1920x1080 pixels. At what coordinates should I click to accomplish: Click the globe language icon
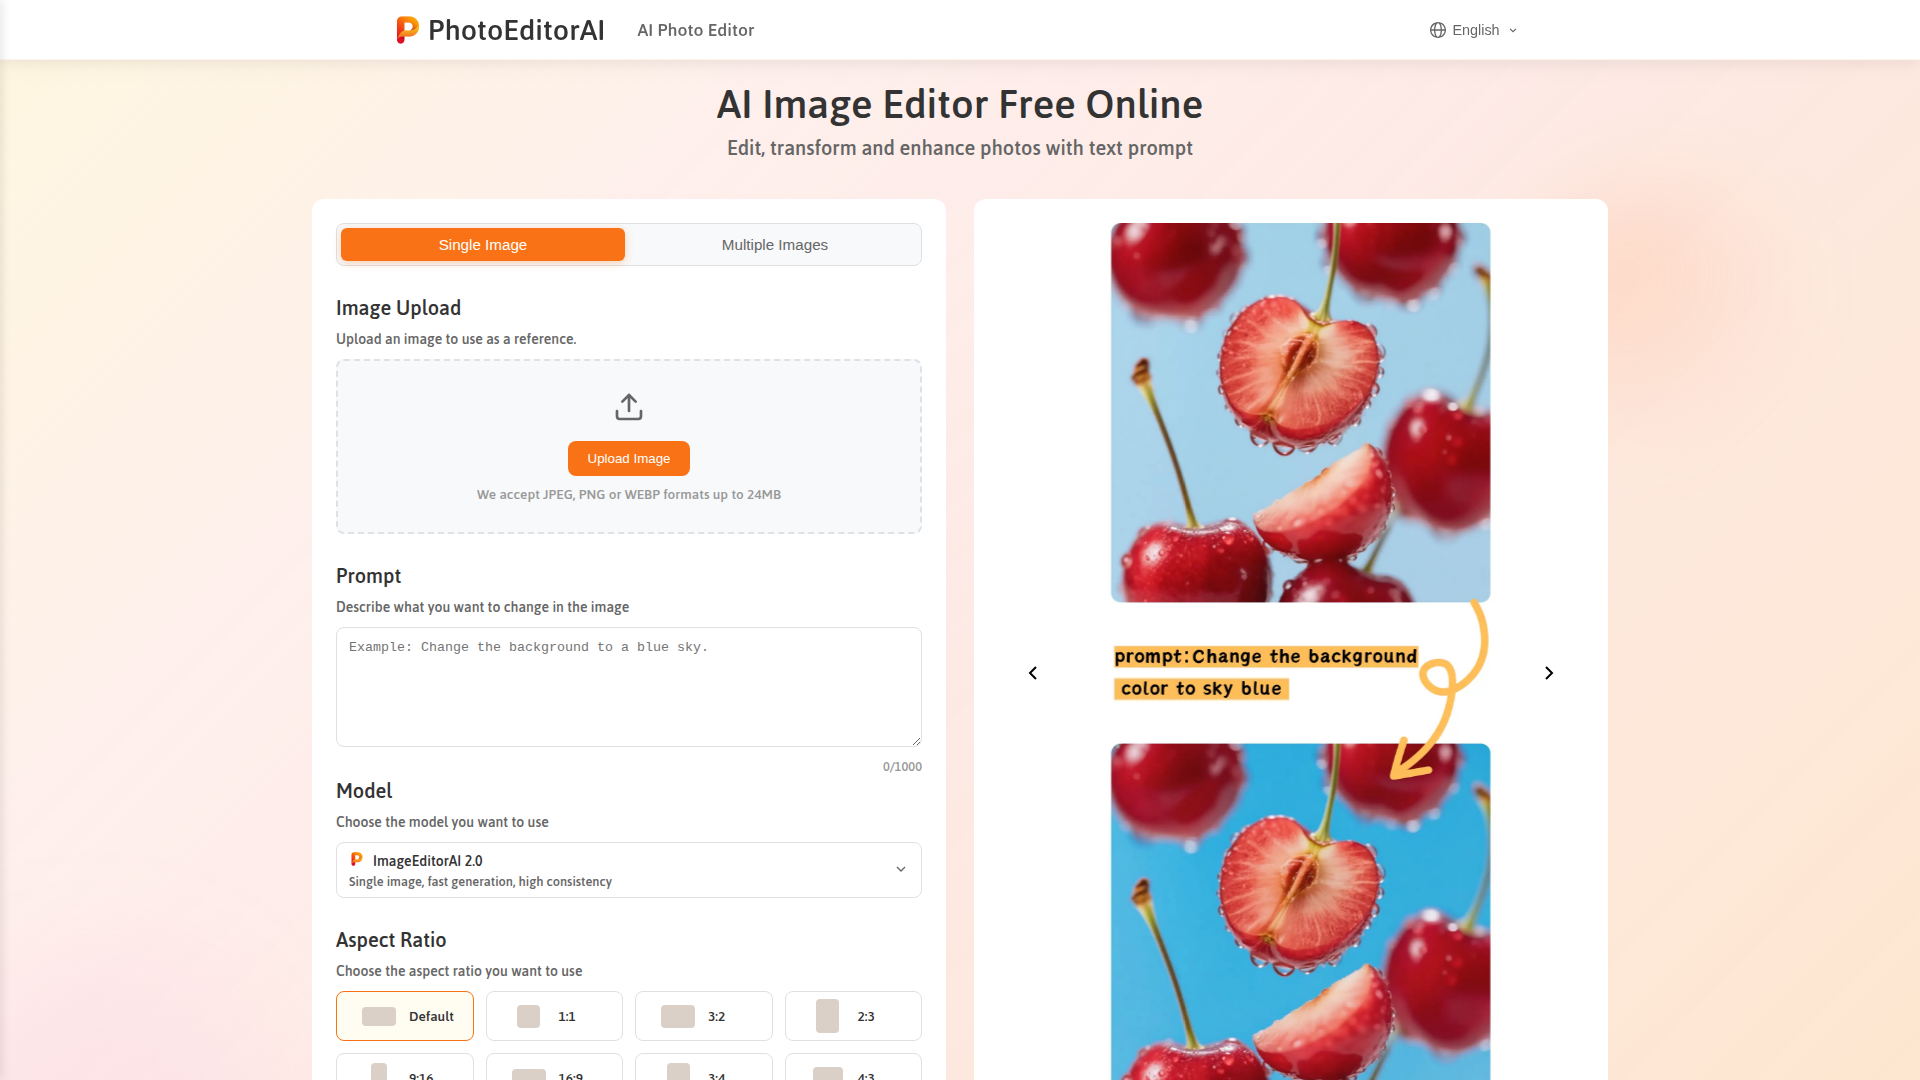click(1438, 30)
